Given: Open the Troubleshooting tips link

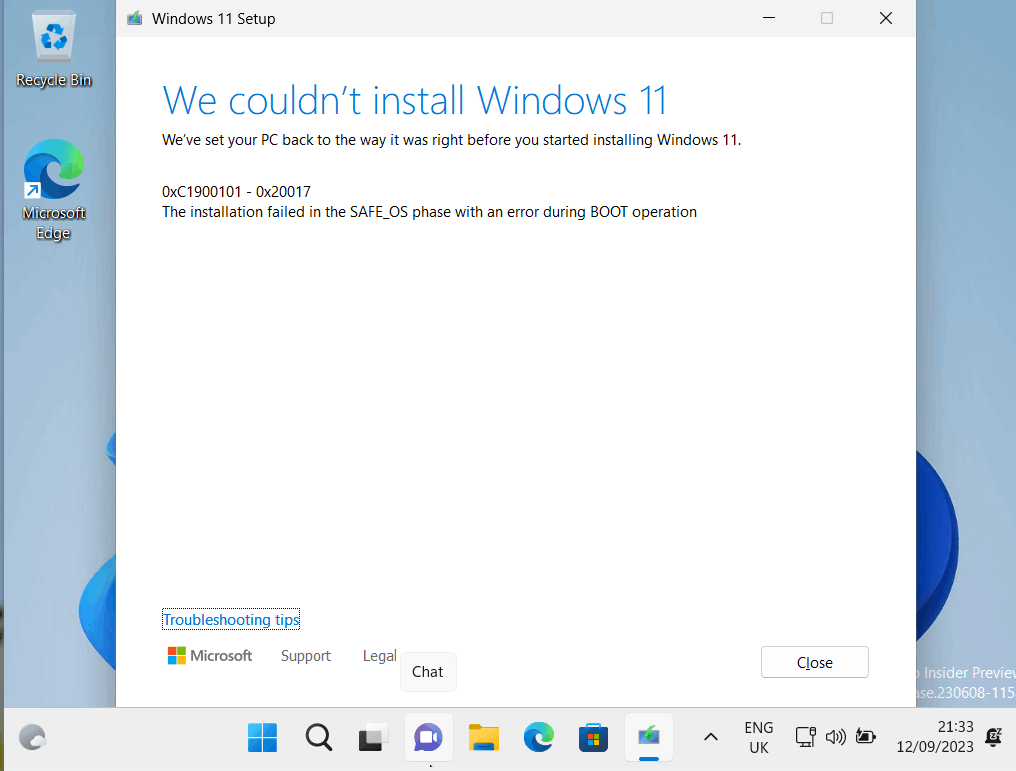Looking at the screenshot, I should (231, 619).
